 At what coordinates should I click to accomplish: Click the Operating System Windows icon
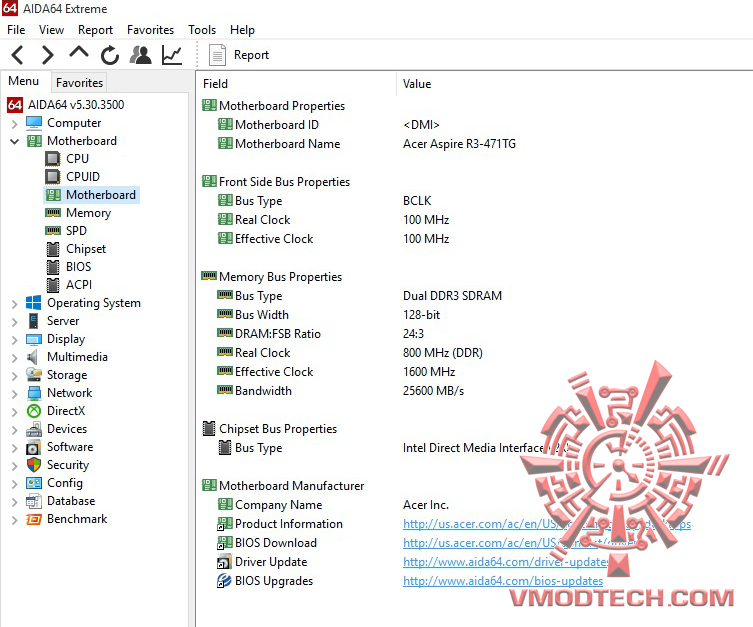coord(34,303)
